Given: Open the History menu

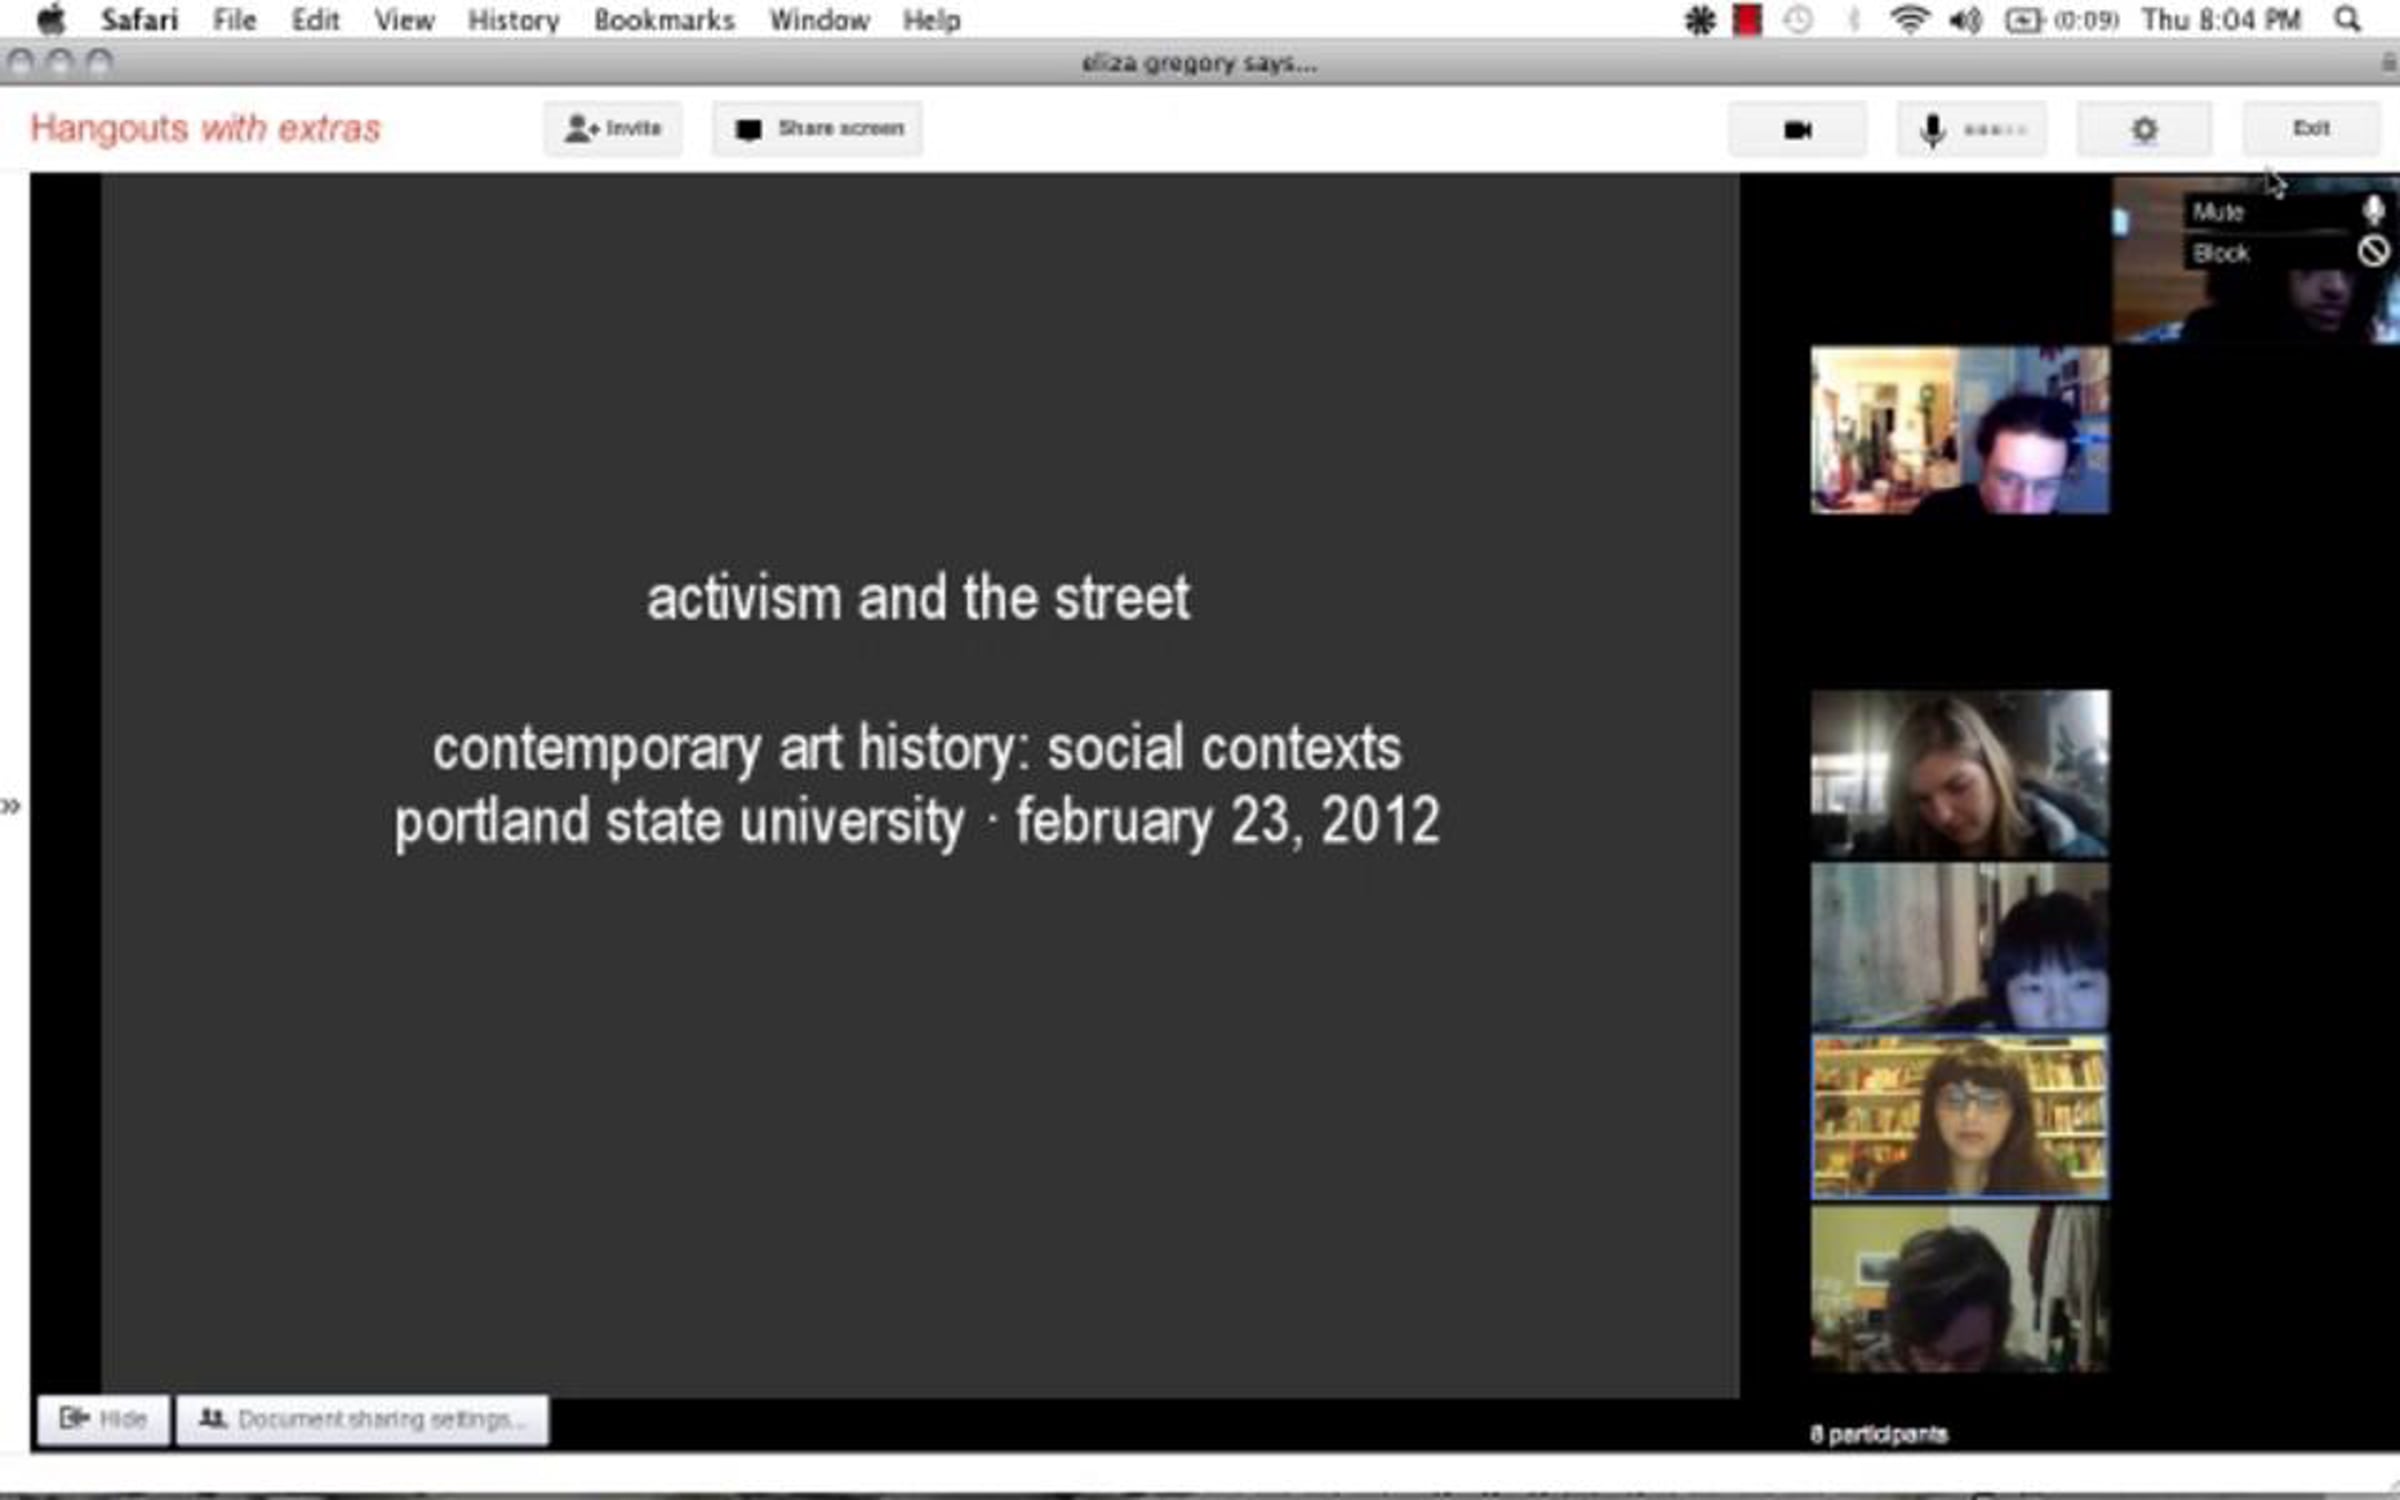Looking at the screenshot, I should point(513,20).
